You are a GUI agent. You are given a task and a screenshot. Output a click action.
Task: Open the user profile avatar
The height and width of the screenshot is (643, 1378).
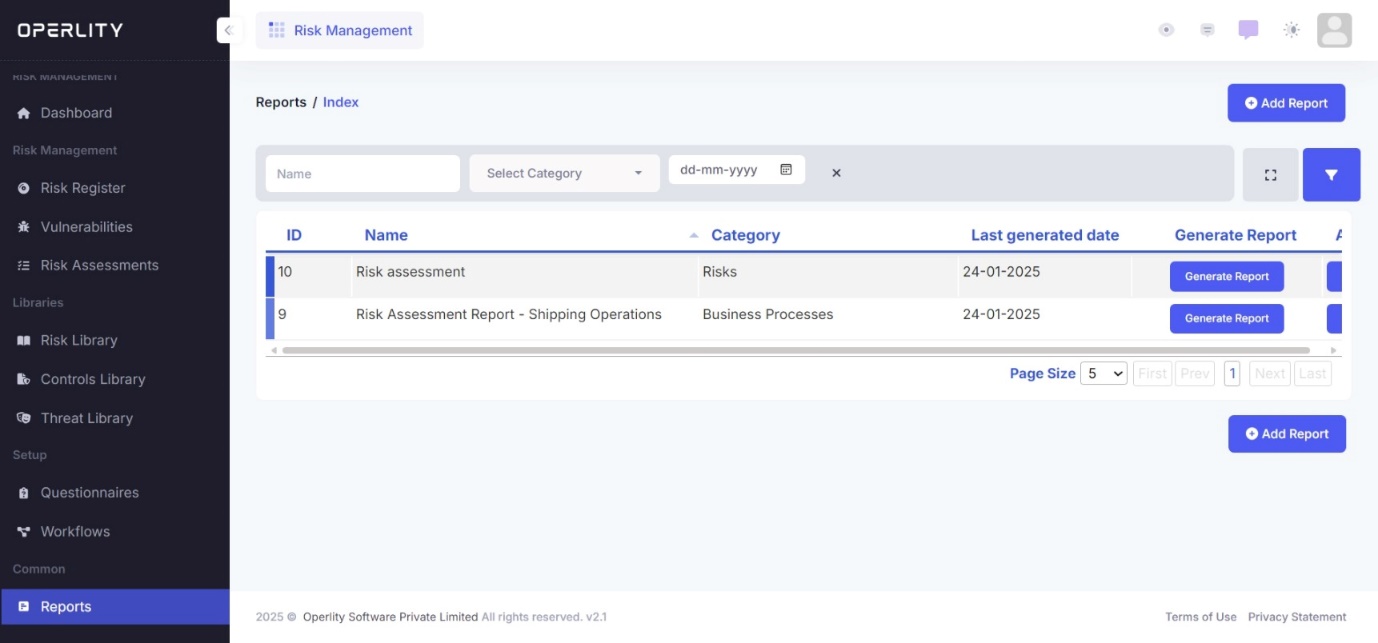(1334, 30)
